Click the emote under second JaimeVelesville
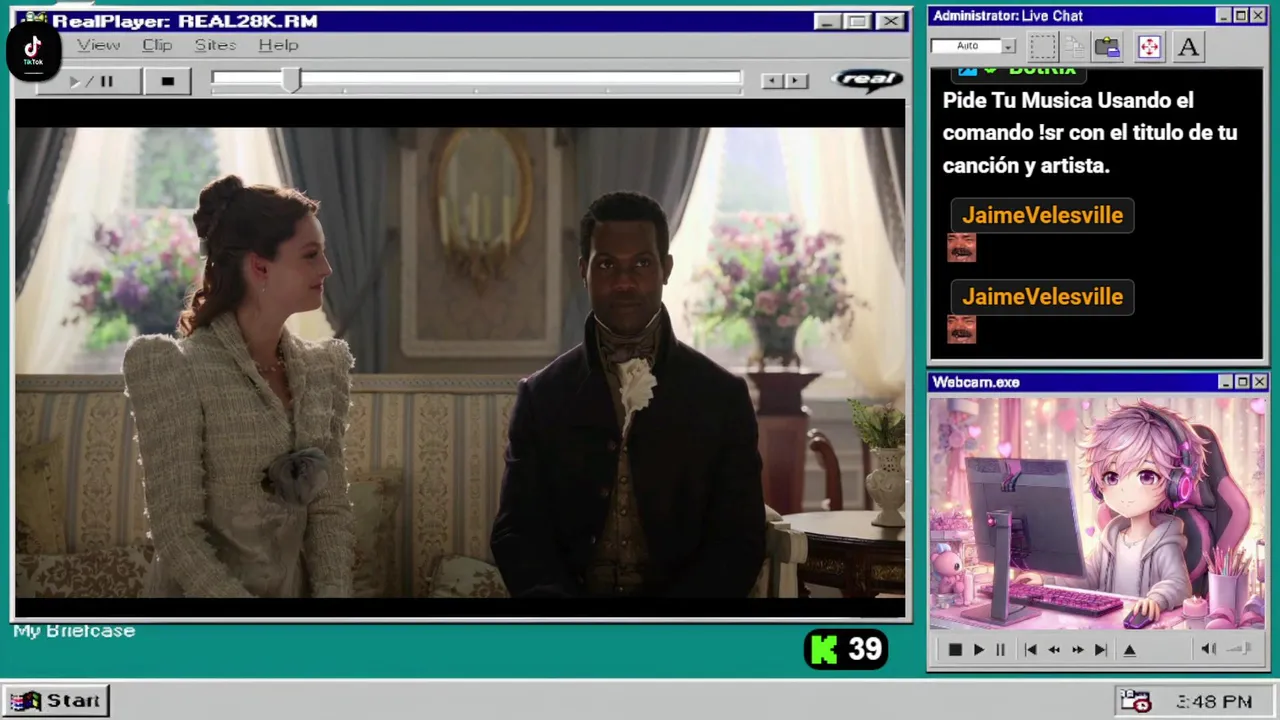The image size is (1280, 720). point(961,330)
